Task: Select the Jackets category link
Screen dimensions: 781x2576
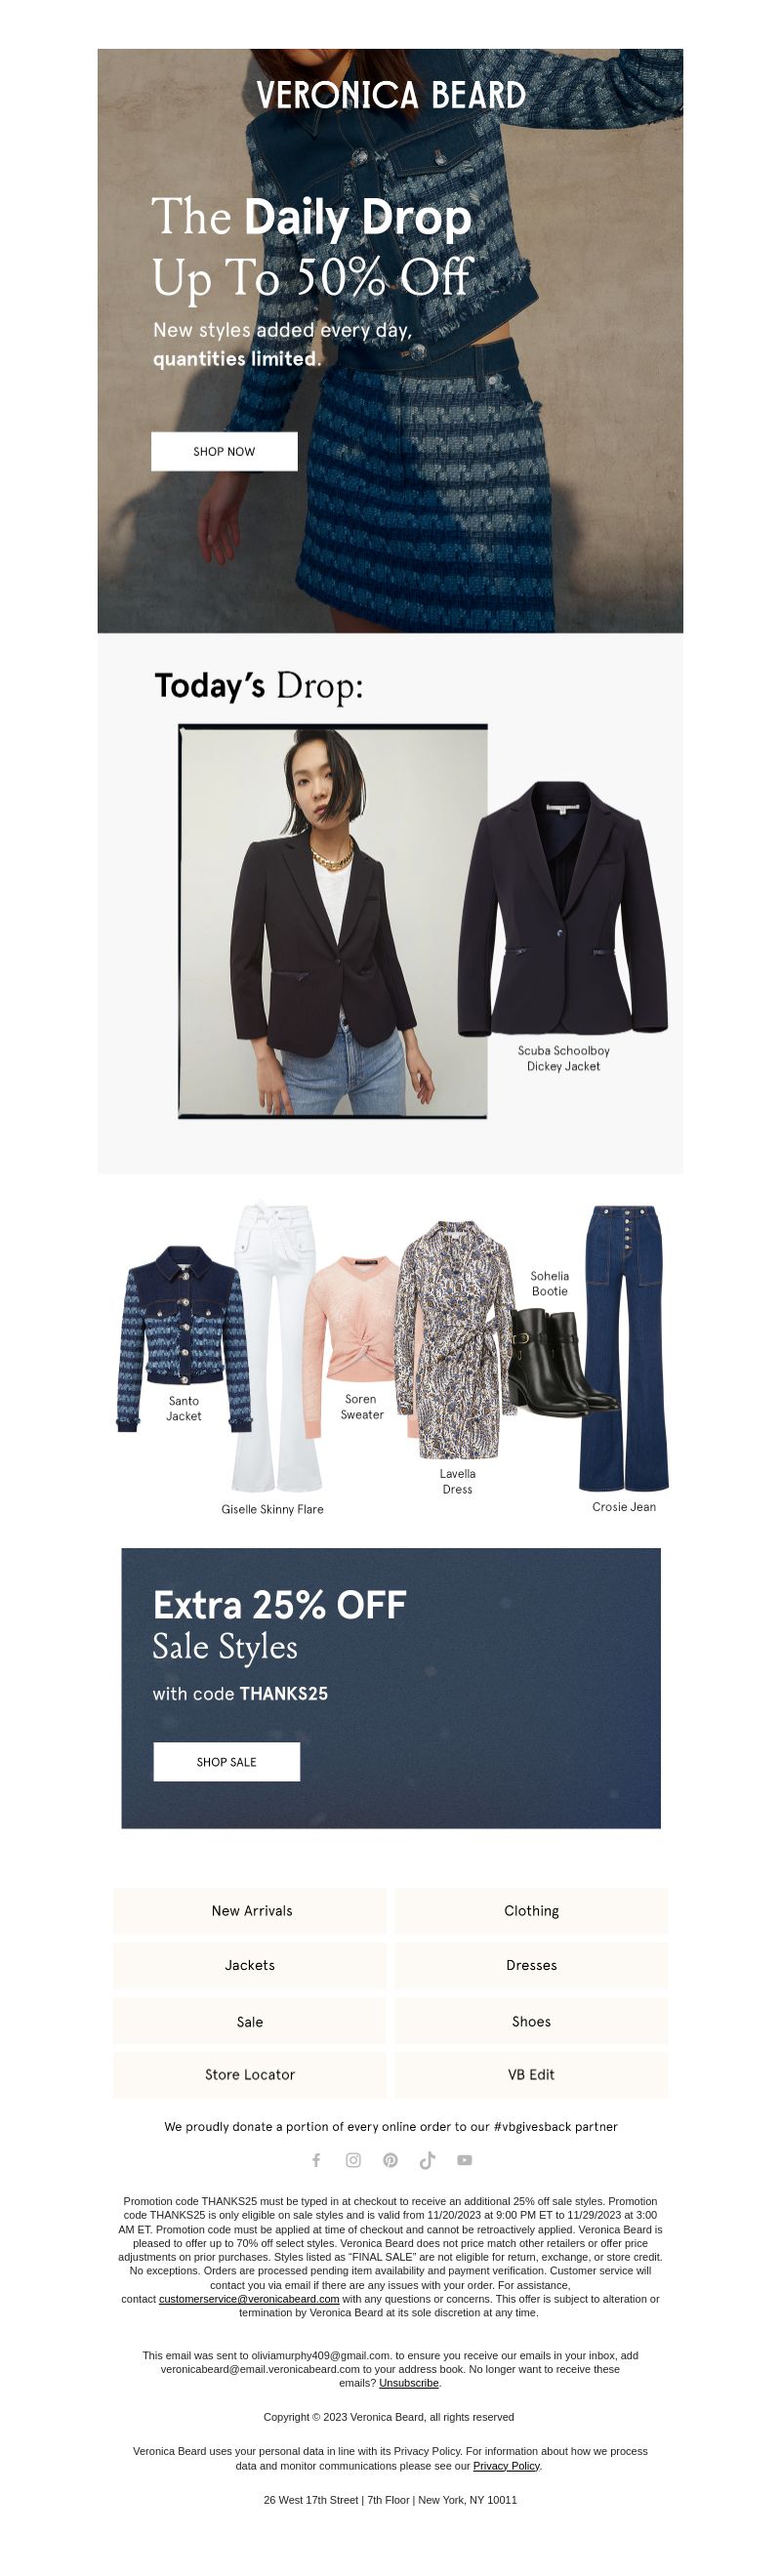Action: 250,1966
